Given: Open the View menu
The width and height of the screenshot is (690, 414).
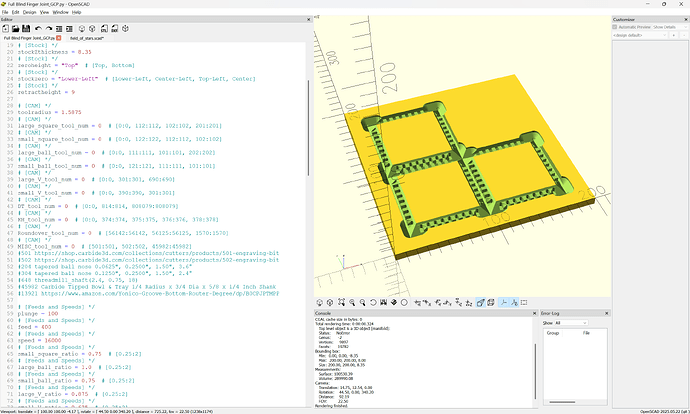Looking at the screenshot, I should point(44,12).
